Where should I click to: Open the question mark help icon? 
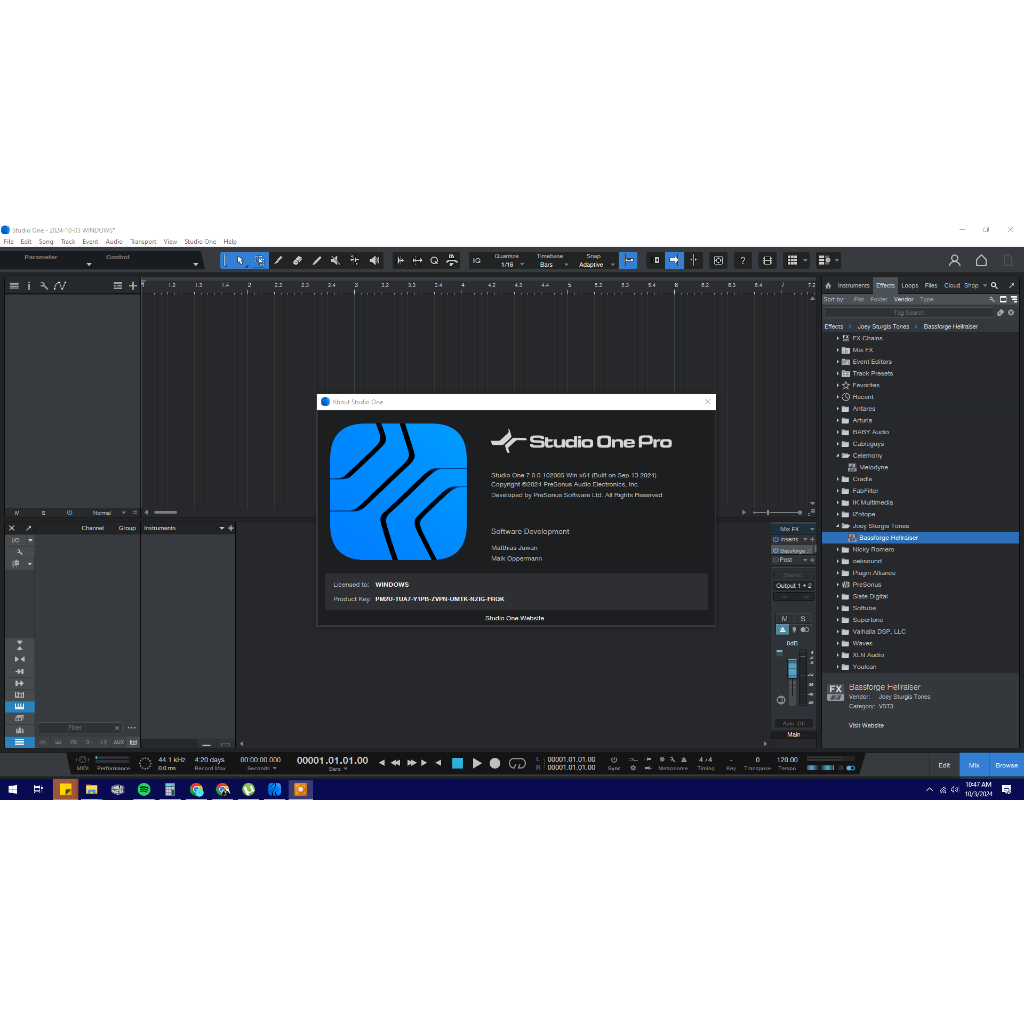pyautogui.click(x=742, y=260)
